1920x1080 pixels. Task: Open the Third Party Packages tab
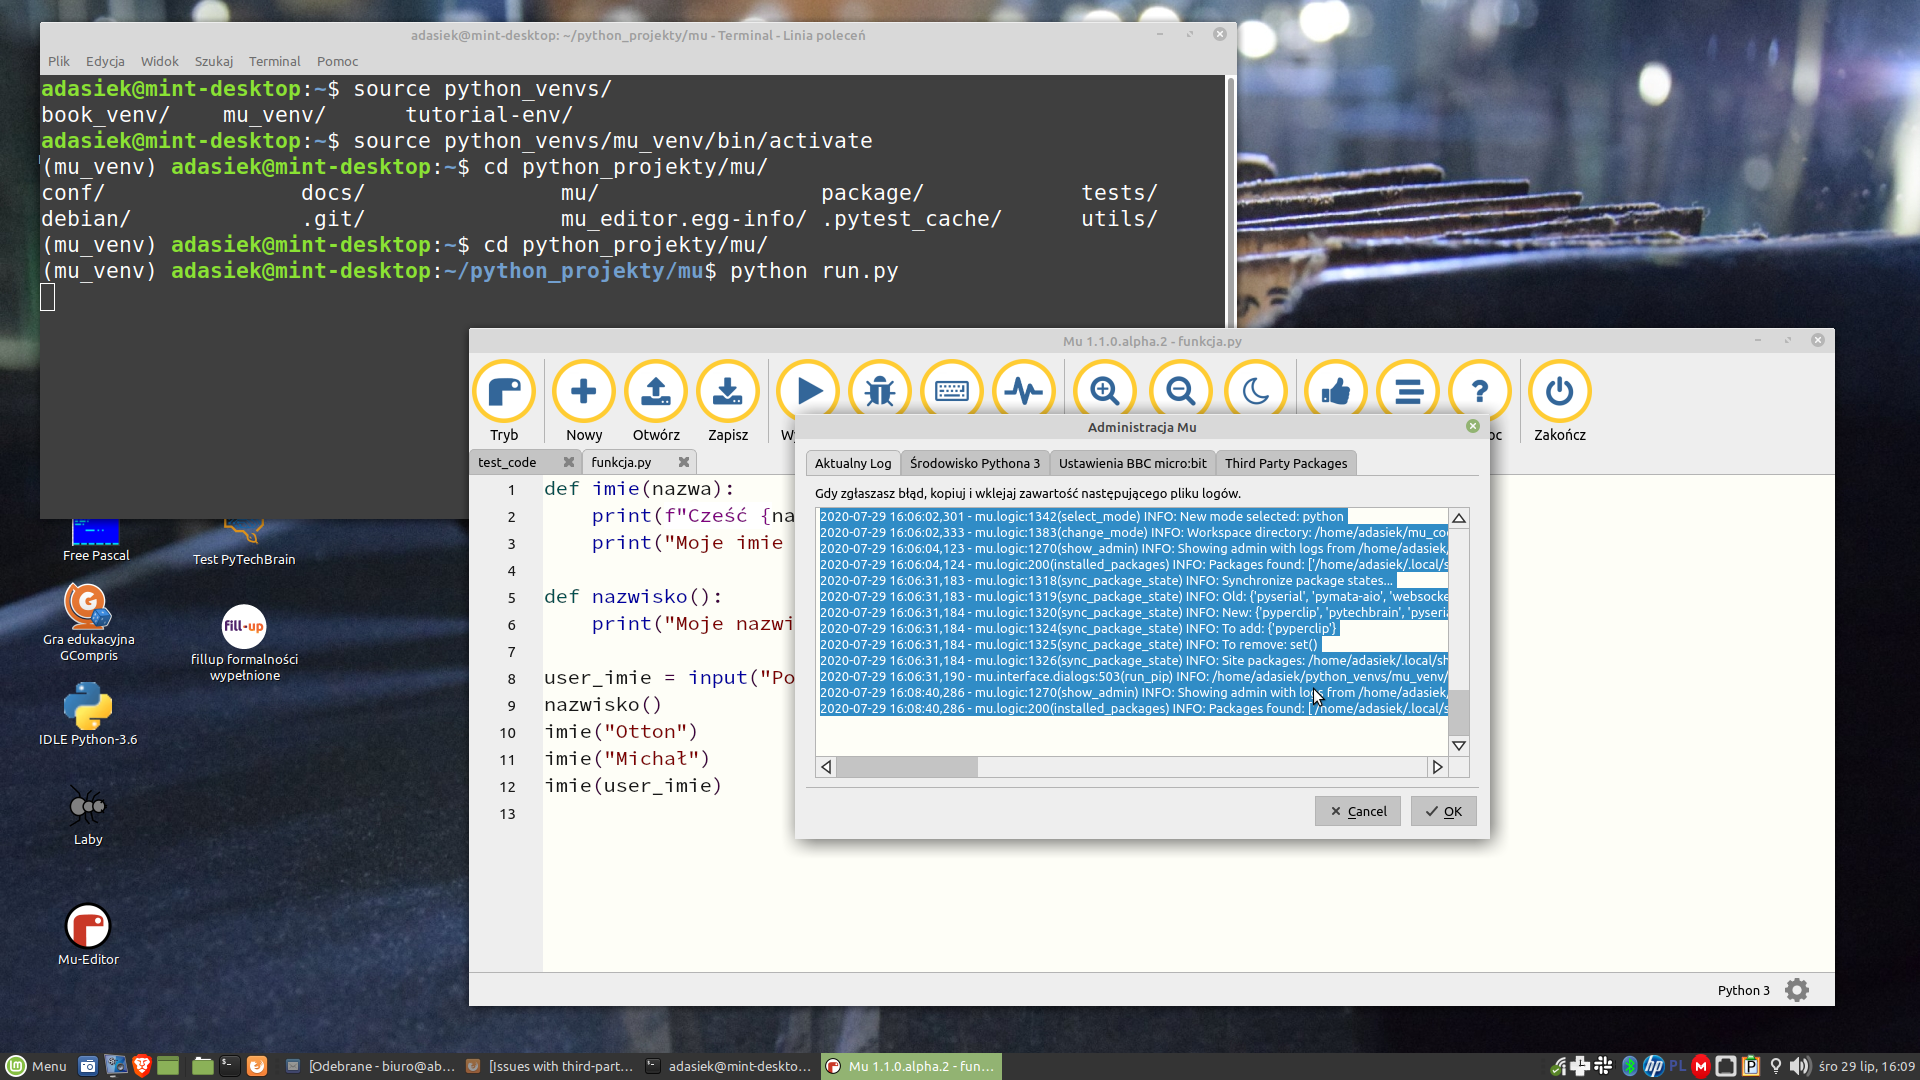(x=1285, y=463)
